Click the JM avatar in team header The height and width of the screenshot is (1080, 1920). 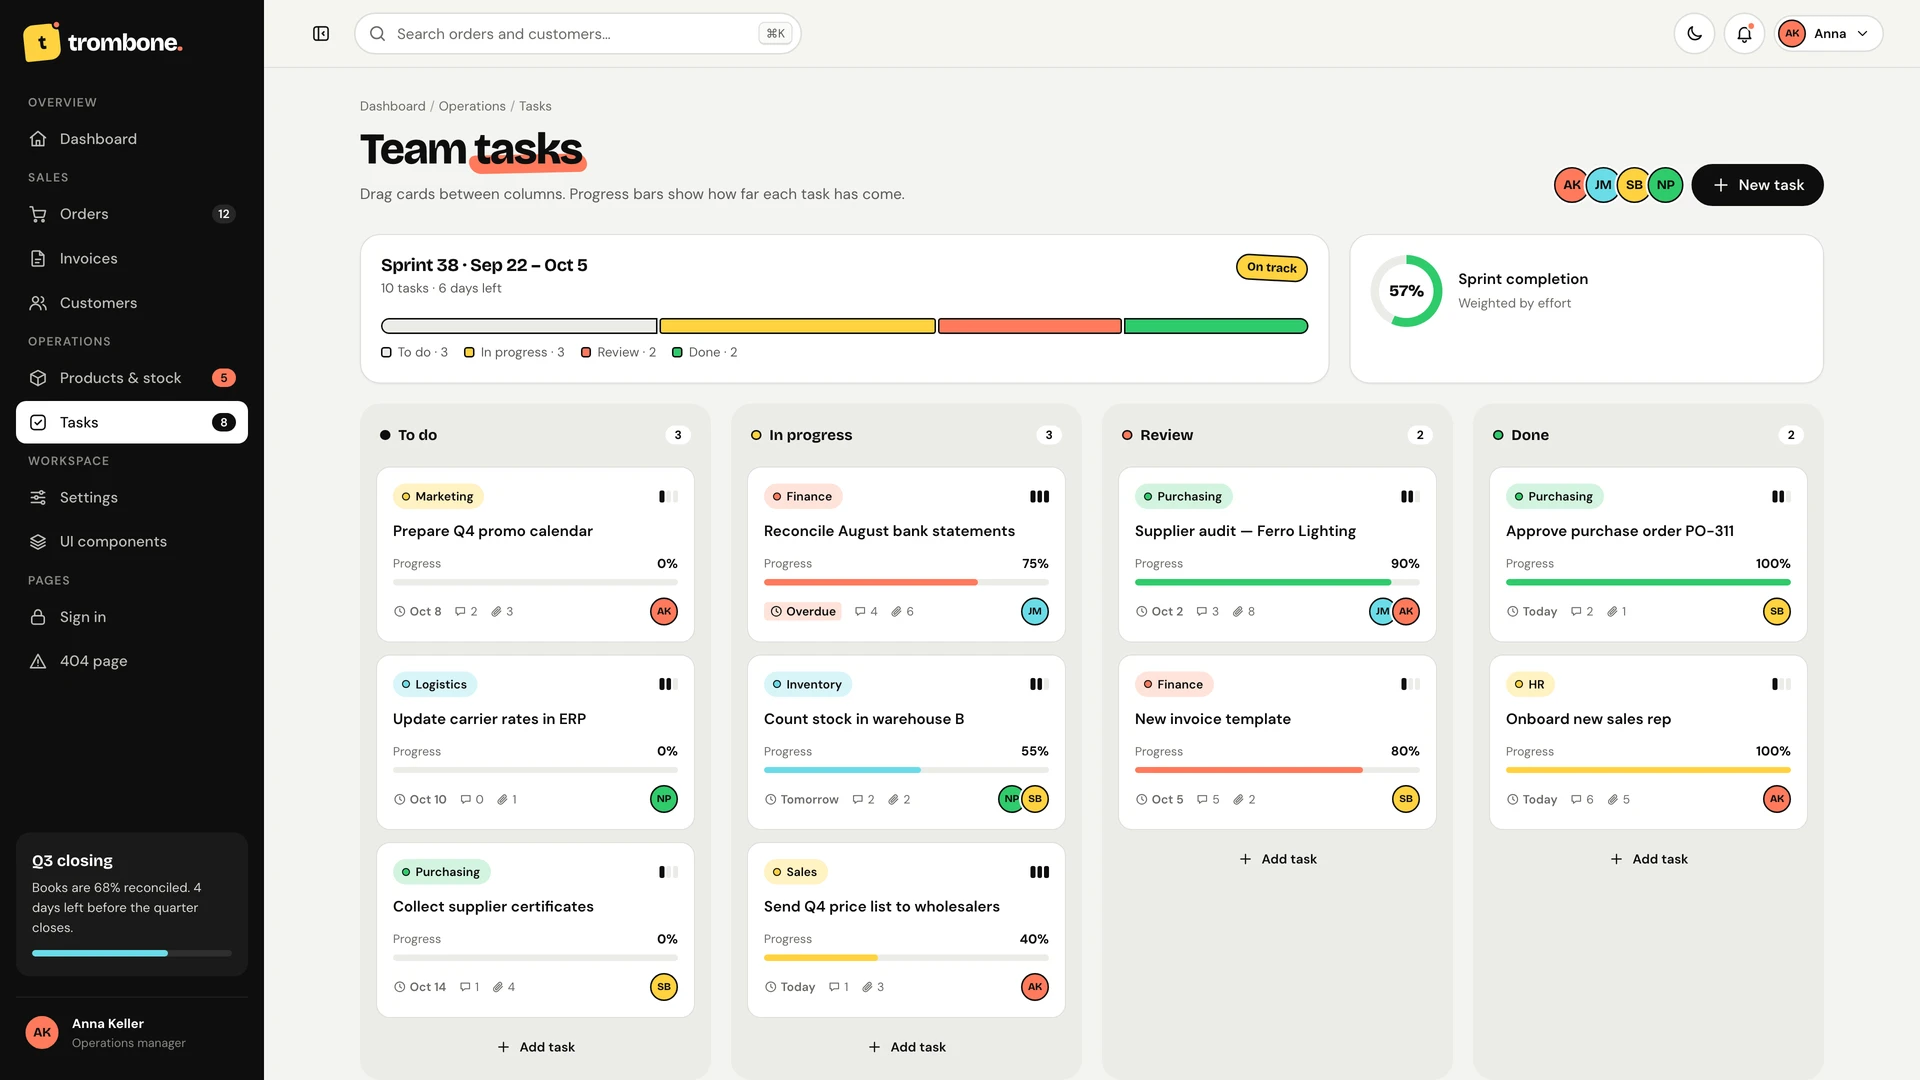[1602, 185]
